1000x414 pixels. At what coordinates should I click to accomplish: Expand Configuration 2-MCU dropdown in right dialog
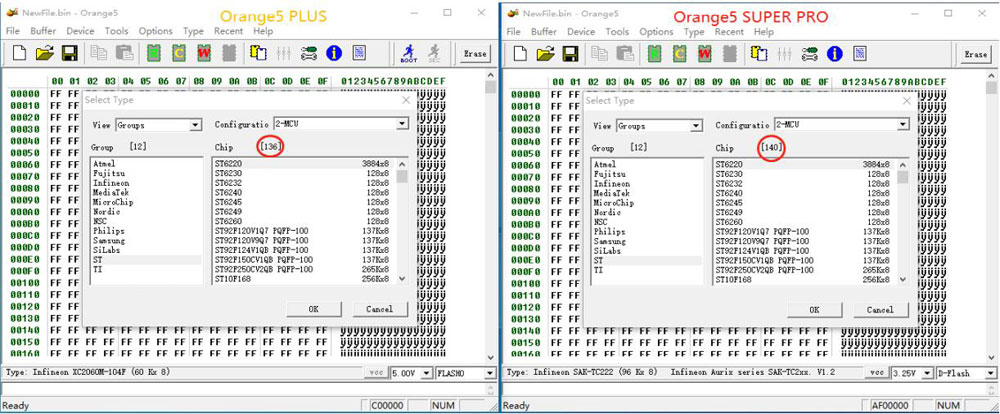902,124
